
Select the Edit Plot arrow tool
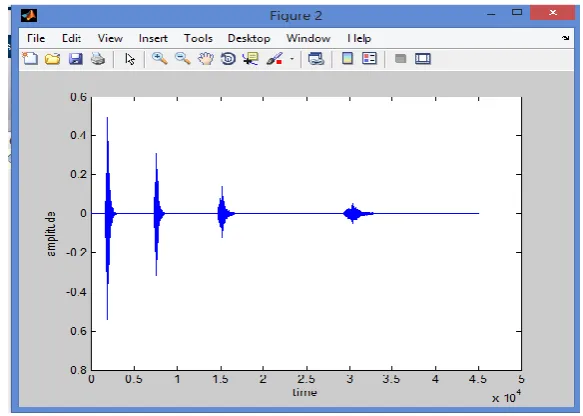130,59
